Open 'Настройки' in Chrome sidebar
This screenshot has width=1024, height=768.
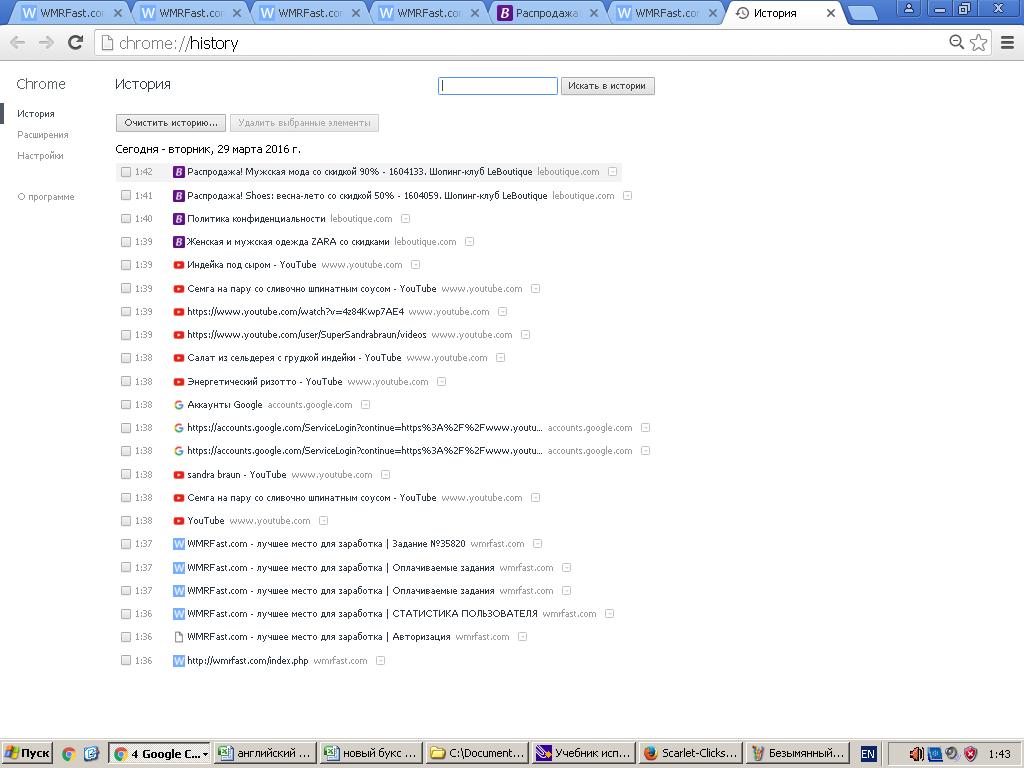(40, 155)
